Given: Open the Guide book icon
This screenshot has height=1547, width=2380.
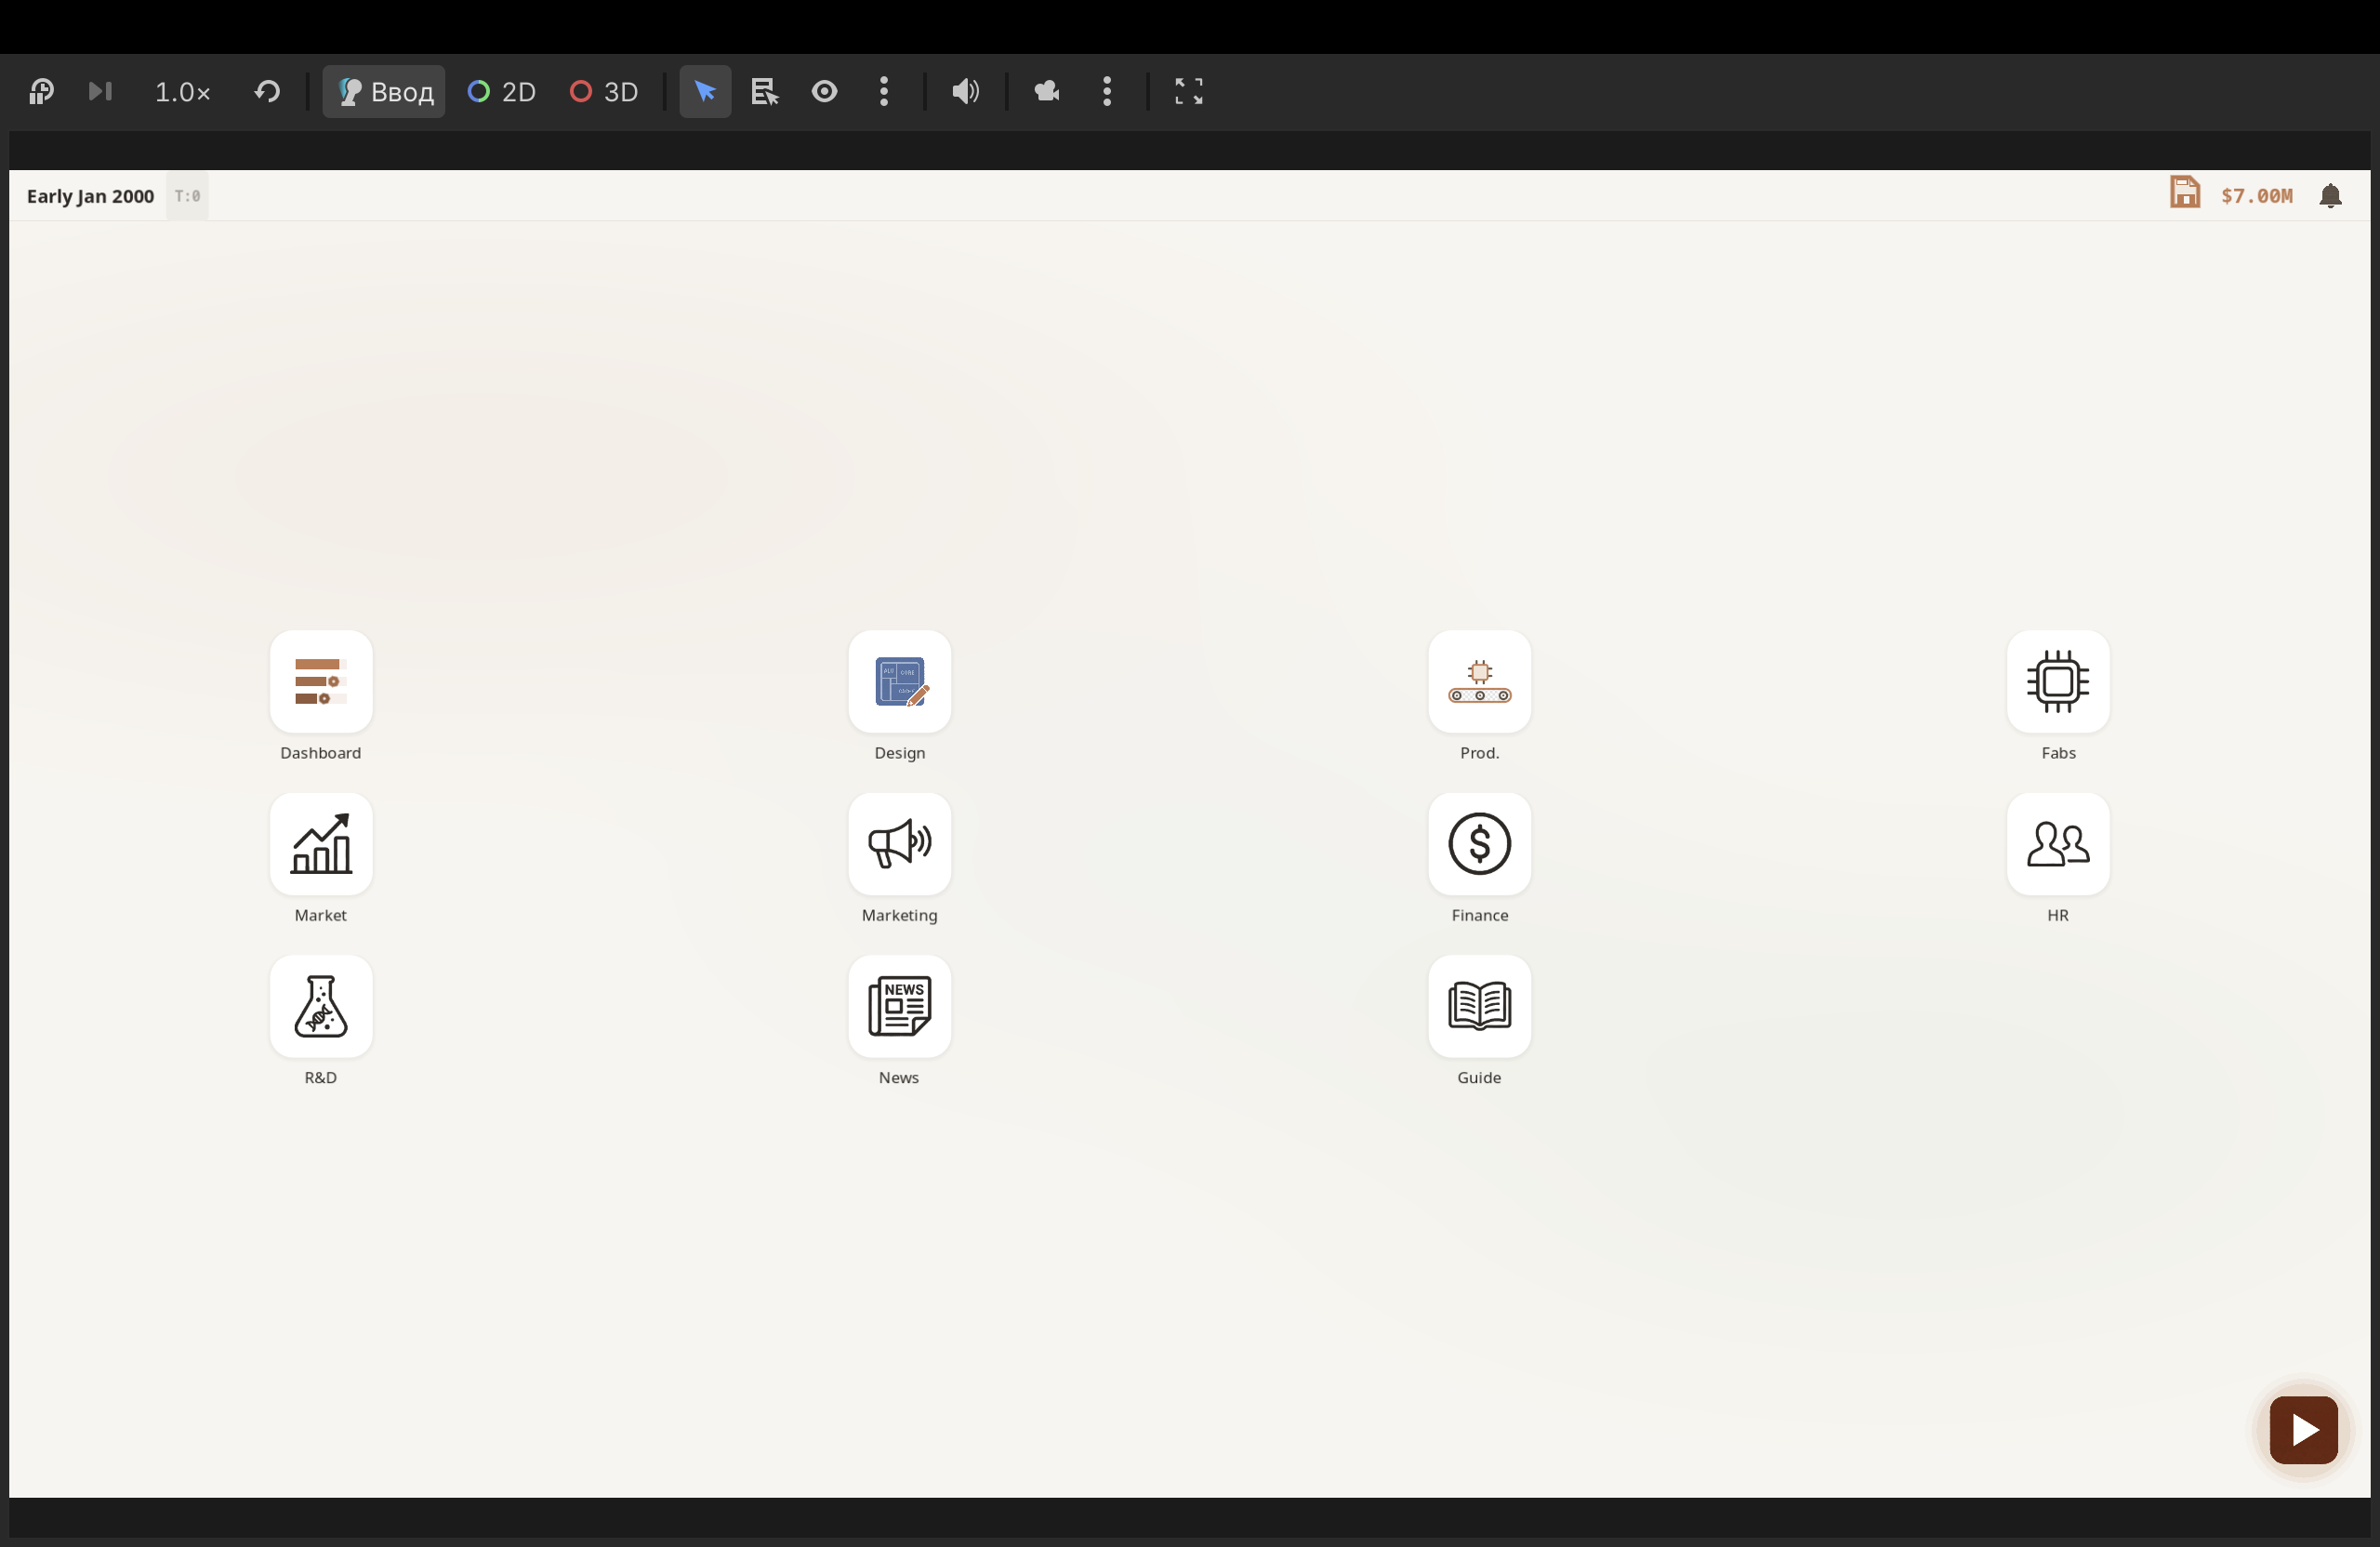Looking at the screenshot, I should pos(1478,1005).
